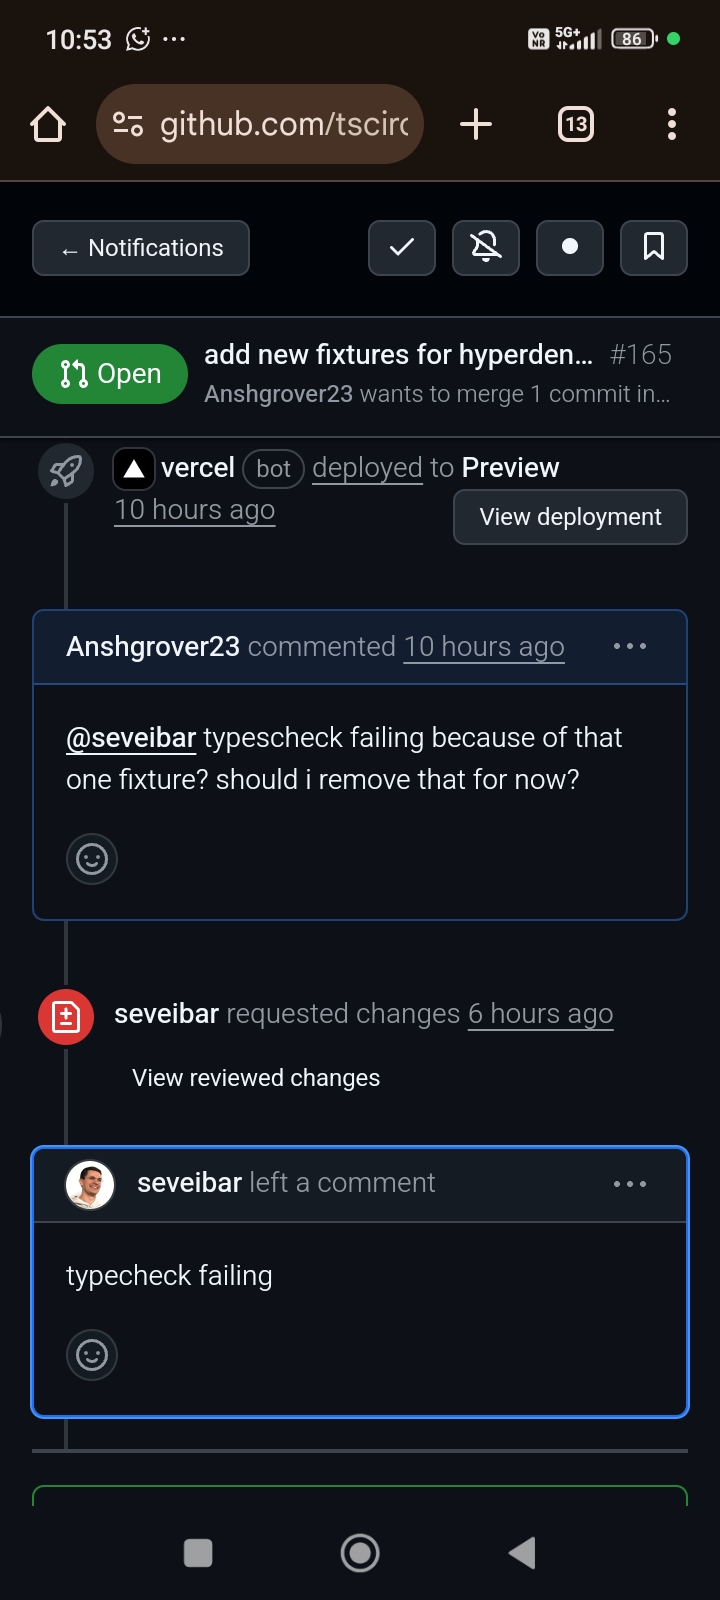
Task: Go back to Notifications
Action: click(x=141, y=248)
